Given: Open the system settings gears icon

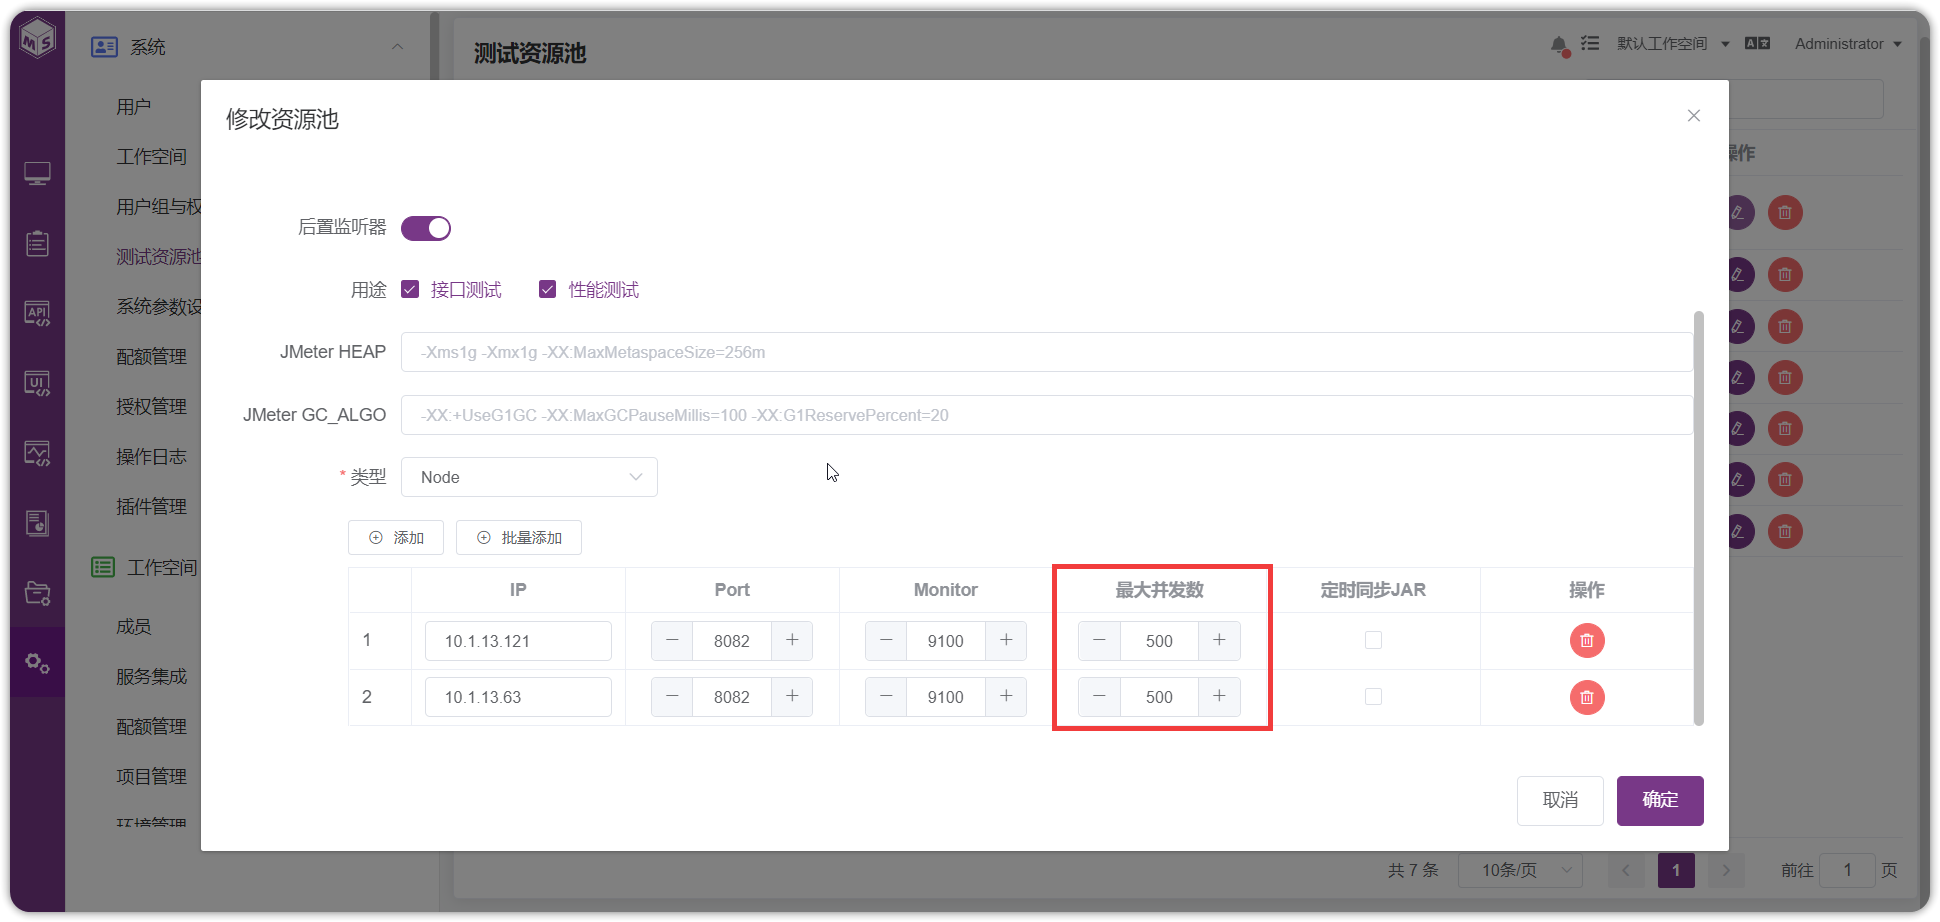Looking at the screenshot, I should point(38,663).
